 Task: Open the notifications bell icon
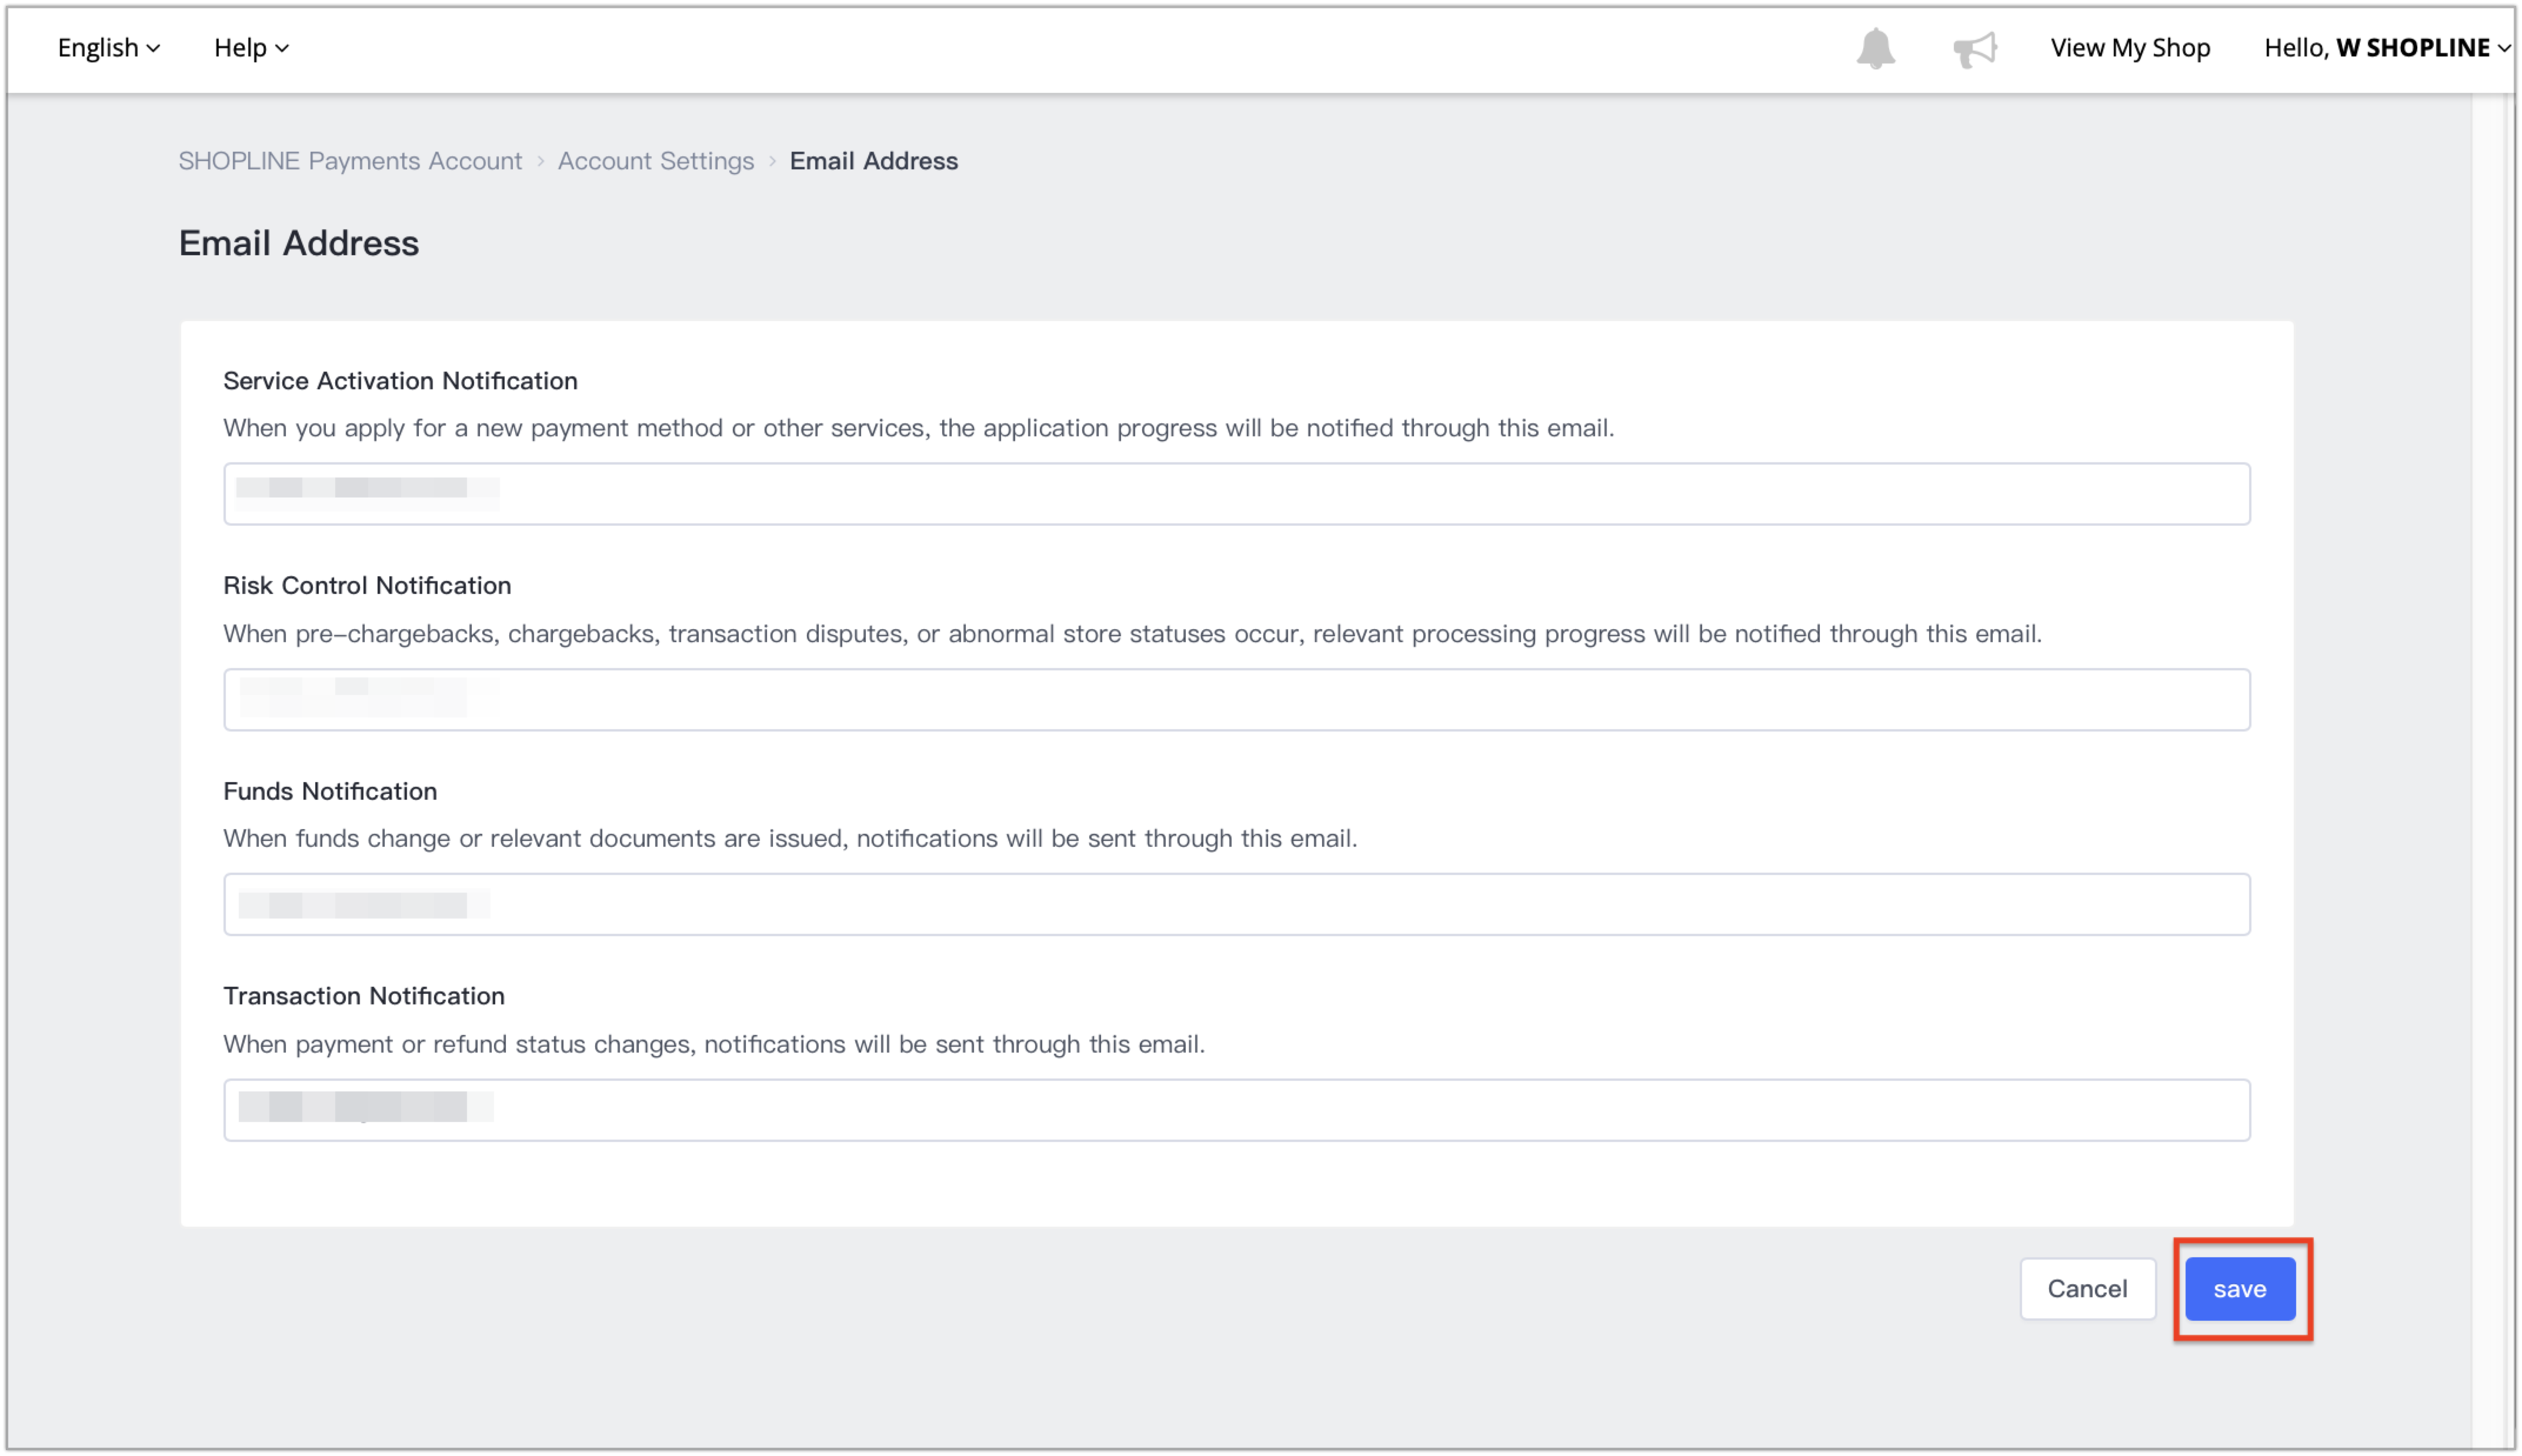tap(1875, 48)
